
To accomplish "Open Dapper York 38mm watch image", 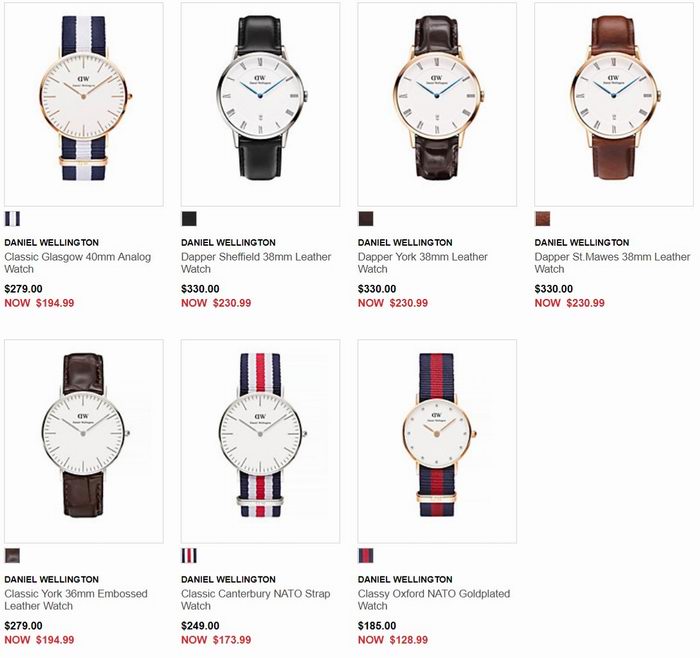I will (x=437, y=104).
